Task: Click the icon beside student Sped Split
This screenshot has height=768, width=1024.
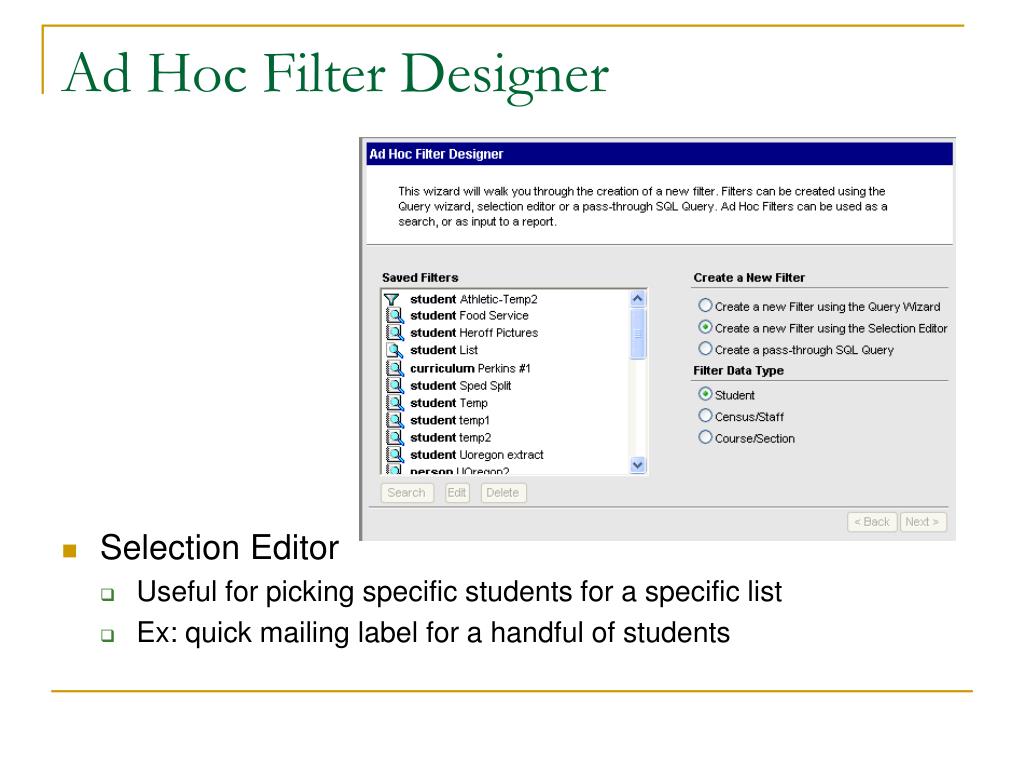Action: (x=394, y=385)
